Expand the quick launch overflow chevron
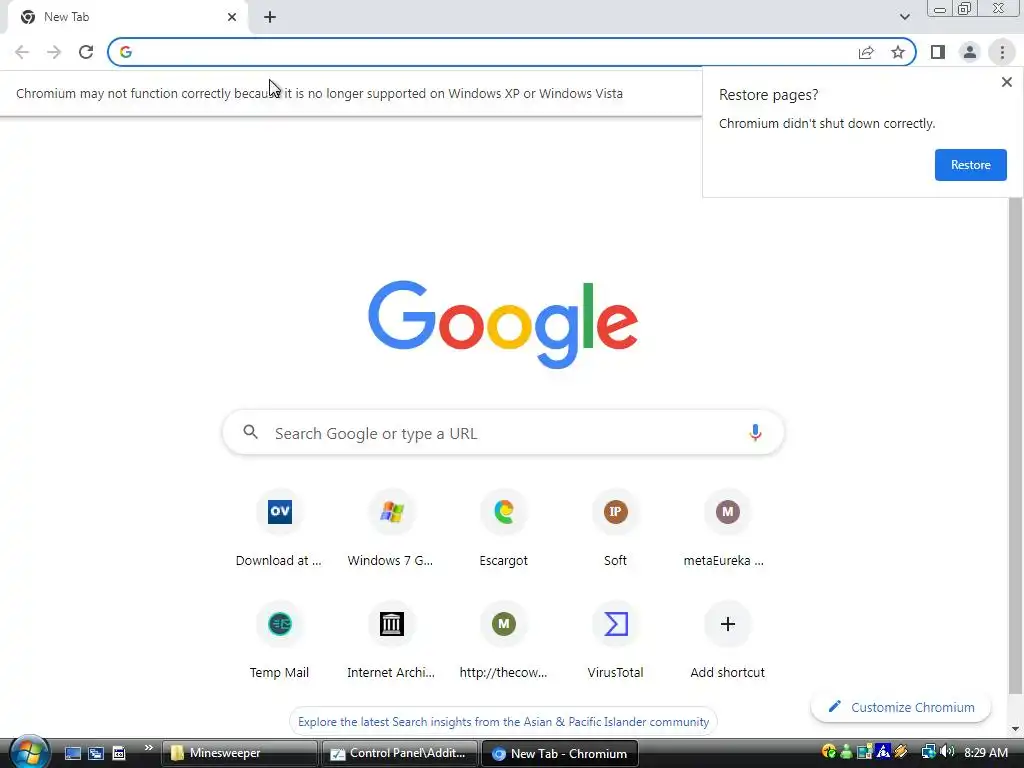This screenshot has width=1024, height=768. (x=148, y=748)
